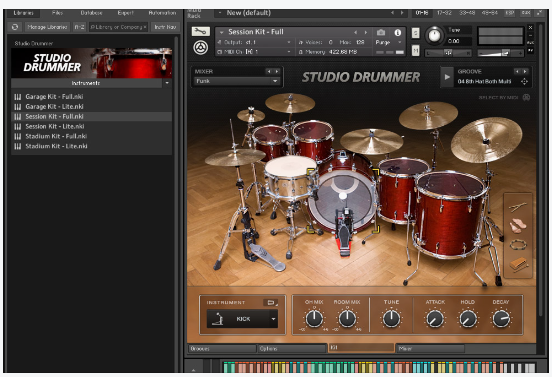Viewport: 552px width, 377px height.
Task: Open instrument edit mode with wrench icon
Action: click(201, 32)
